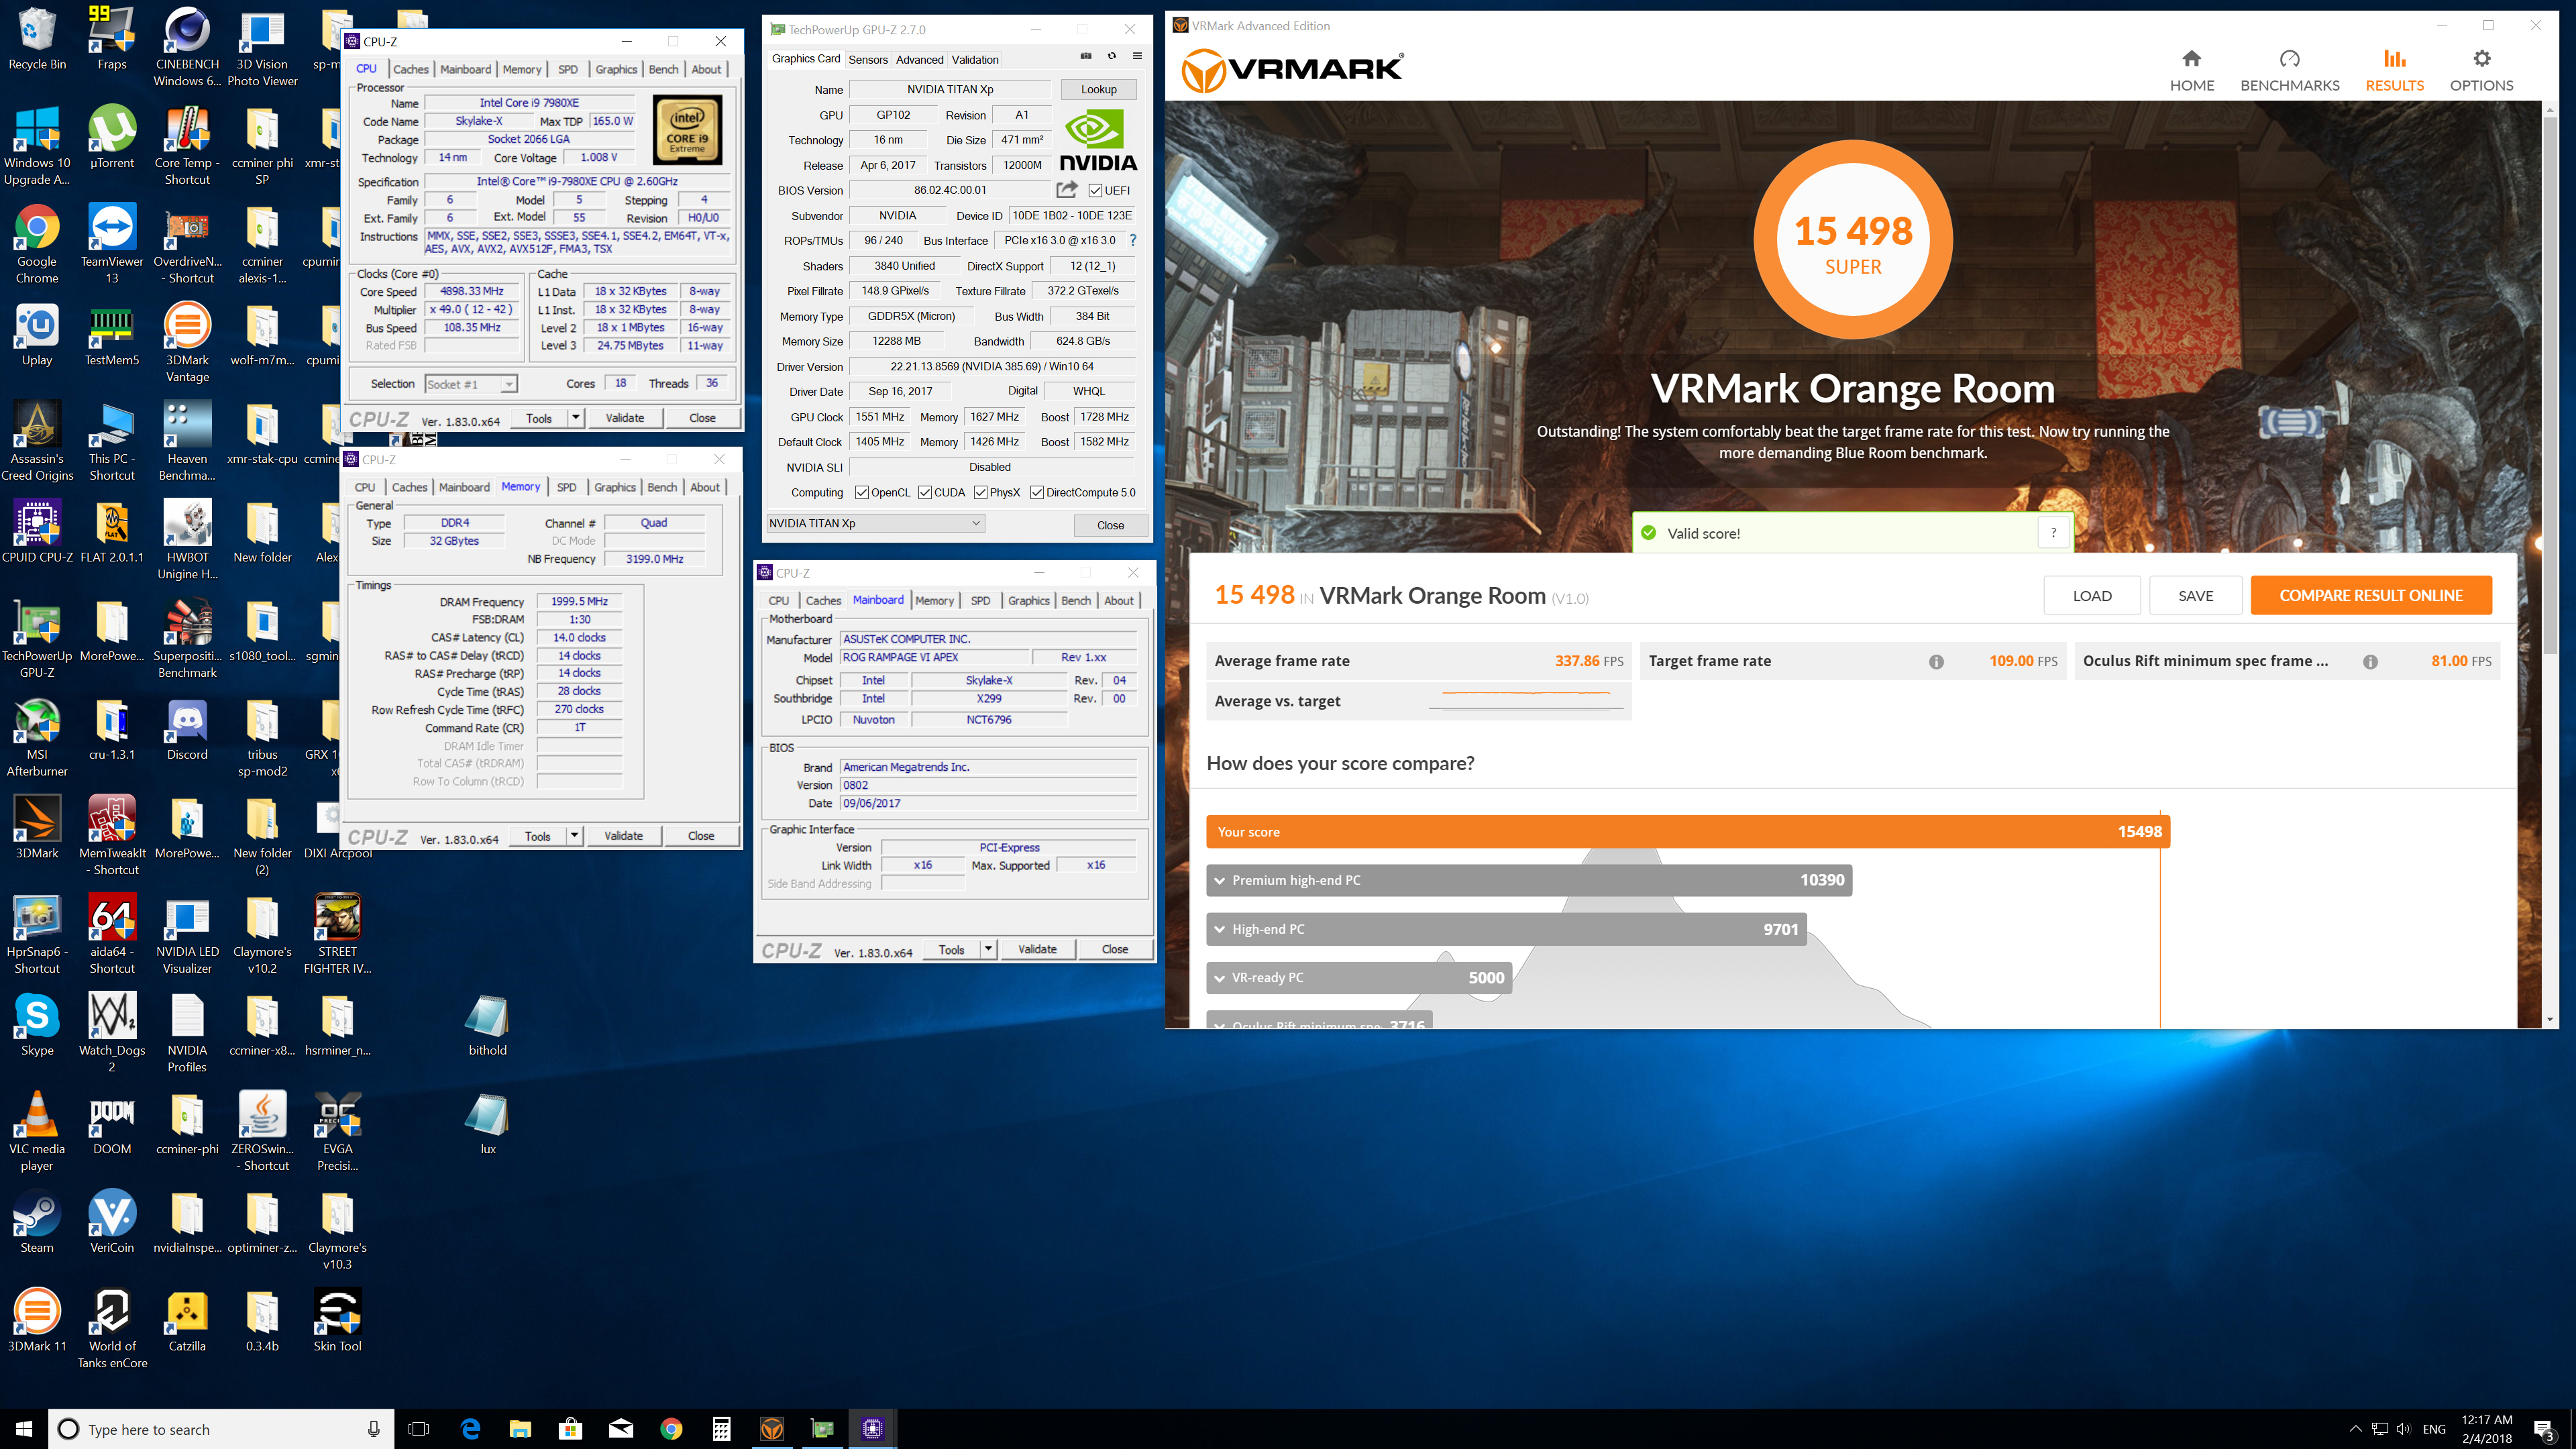This screenshot has width=2576, height=1449.
Task: Toggle DirectCompute 5.0 checkbox in GPU-Z
Action: (1037, 492)
